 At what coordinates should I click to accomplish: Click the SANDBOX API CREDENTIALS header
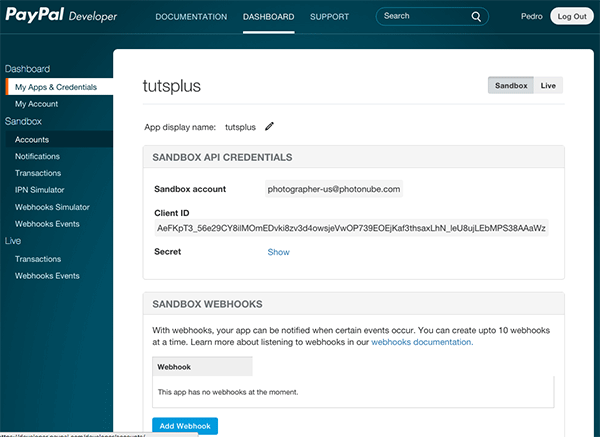(222, 157)
